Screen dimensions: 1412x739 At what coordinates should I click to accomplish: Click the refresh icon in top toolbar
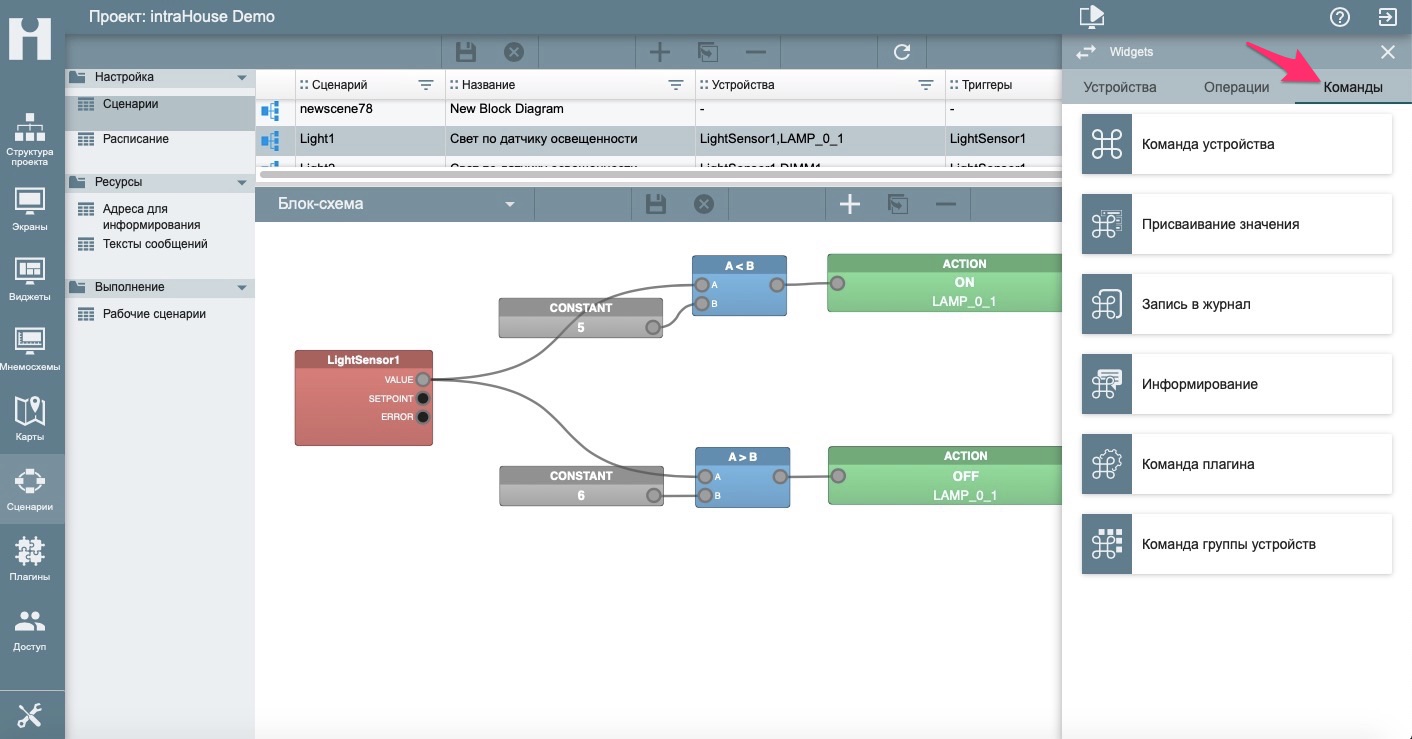(x=902, y=52)
